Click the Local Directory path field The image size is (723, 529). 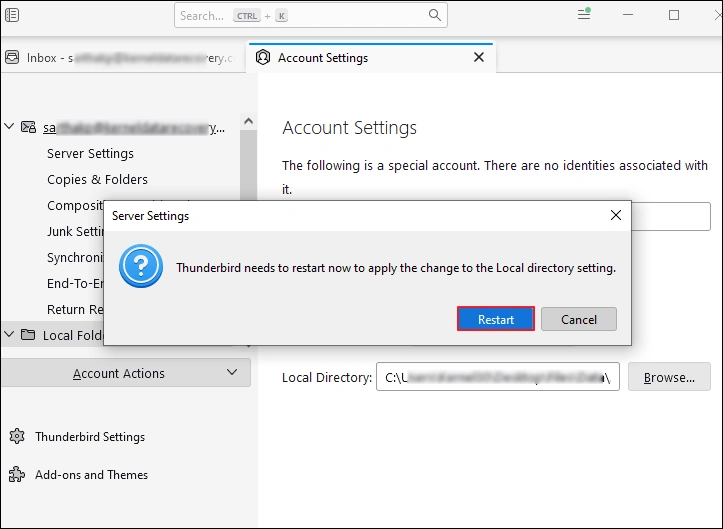[498, 377]
